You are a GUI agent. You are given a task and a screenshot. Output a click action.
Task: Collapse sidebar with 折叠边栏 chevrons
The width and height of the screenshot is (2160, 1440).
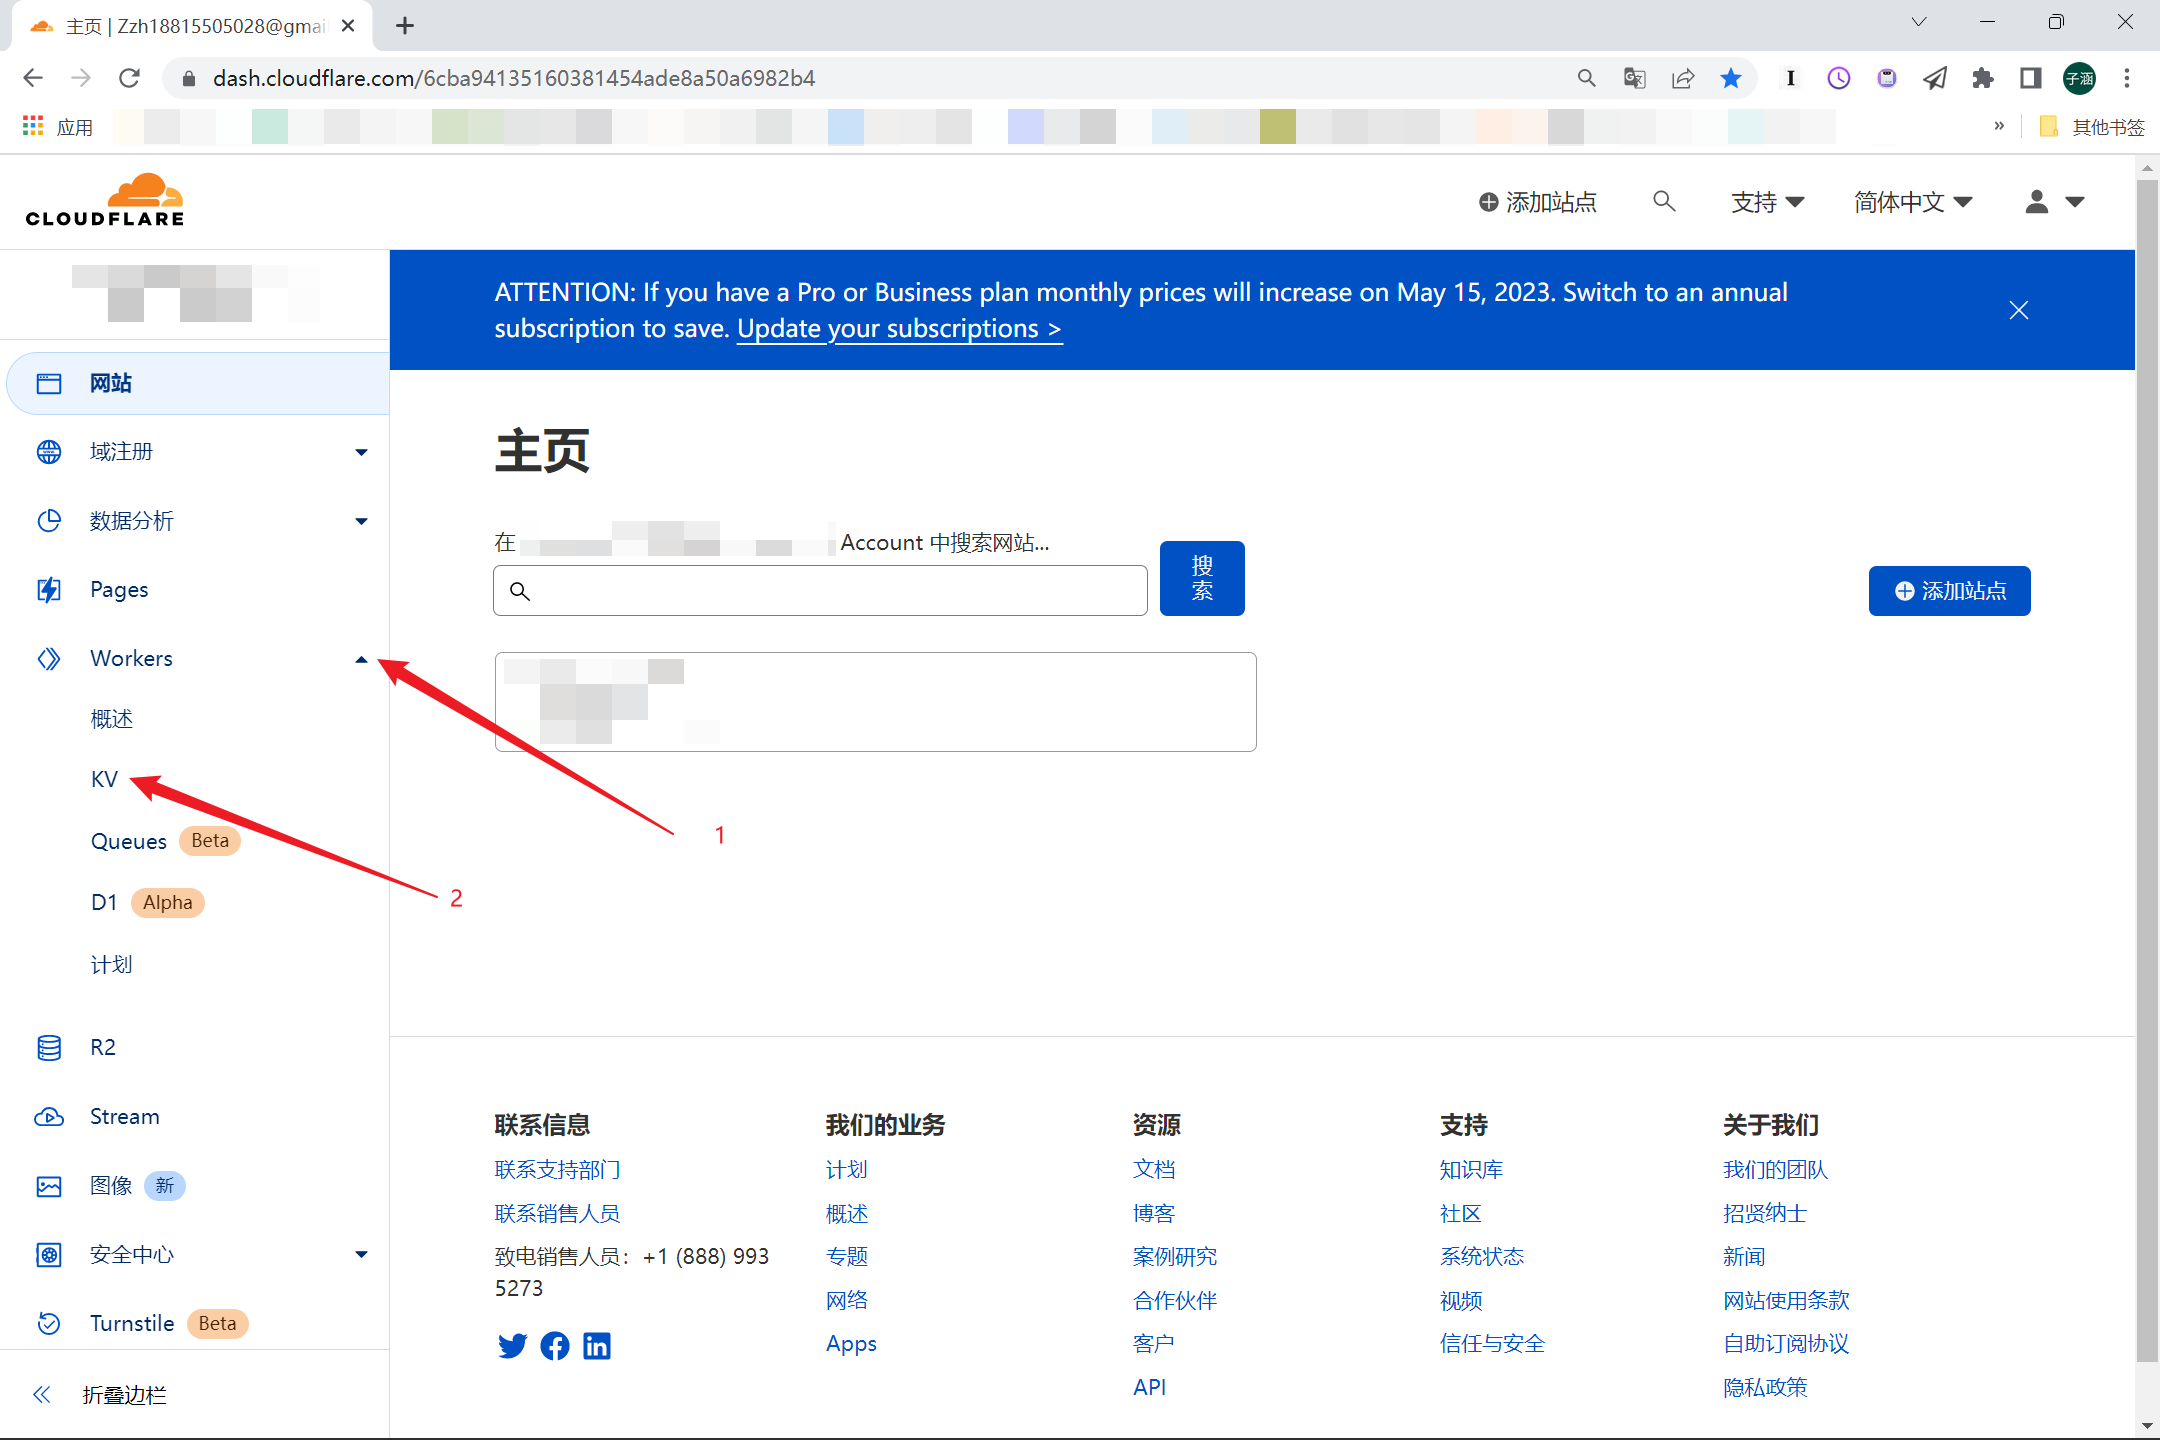click(41, 1395)
